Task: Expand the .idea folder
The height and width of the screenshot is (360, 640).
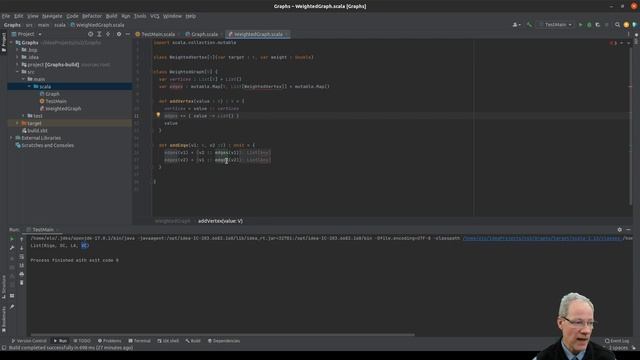Action: (x=18, y=57)
